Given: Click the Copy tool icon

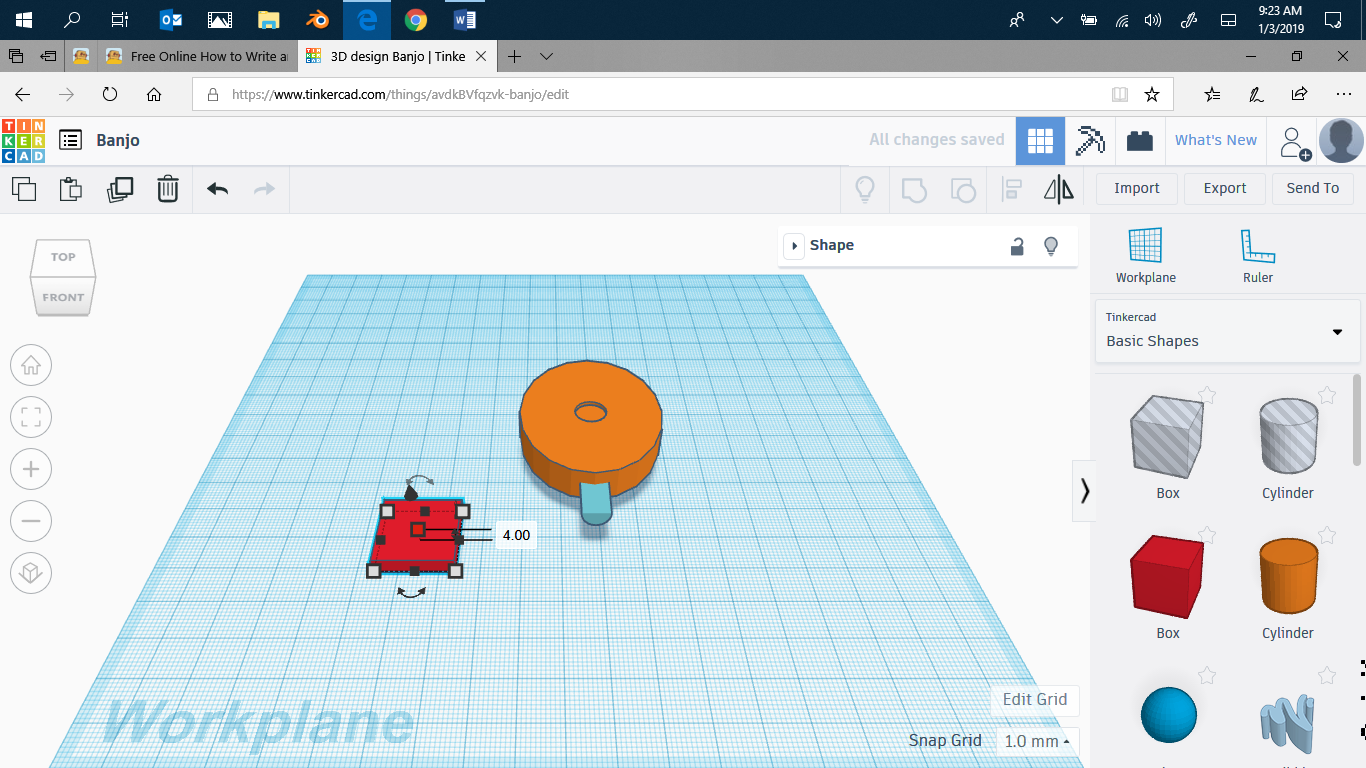Looking at the screenshot, I should point(24,188).
